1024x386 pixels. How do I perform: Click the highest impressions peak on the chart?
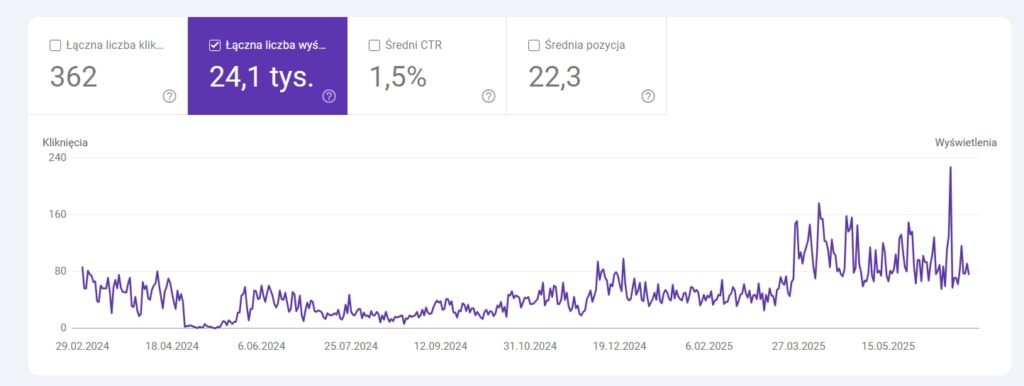[x=950, y=168]
